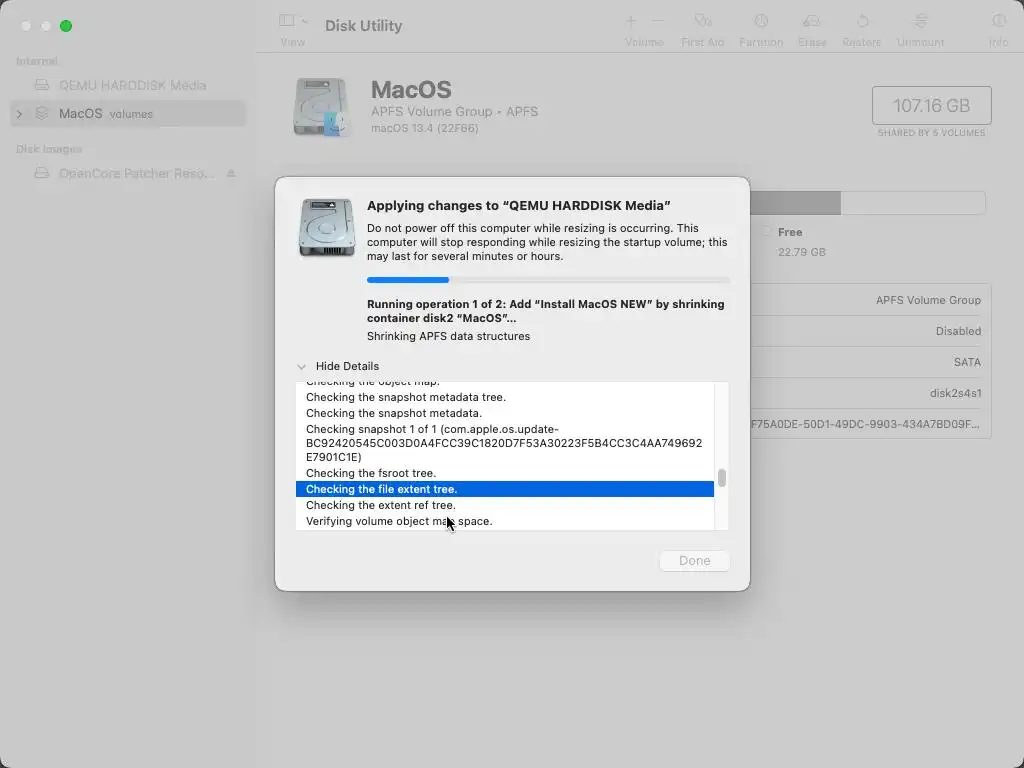Open the Info toolbar icon

pos(999,21)
